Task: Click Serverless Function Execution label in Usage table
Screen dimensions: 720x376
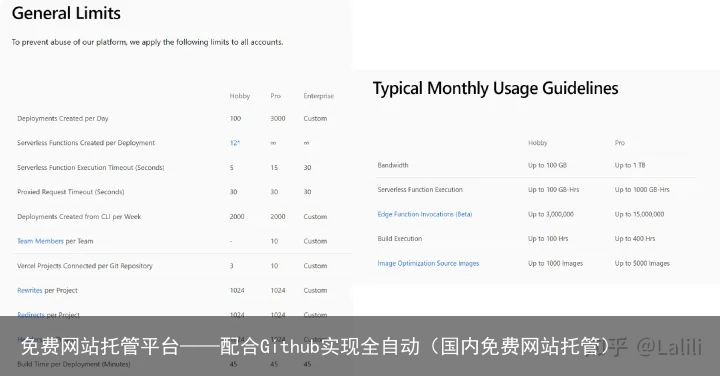Action: click(x=420, y=189)
